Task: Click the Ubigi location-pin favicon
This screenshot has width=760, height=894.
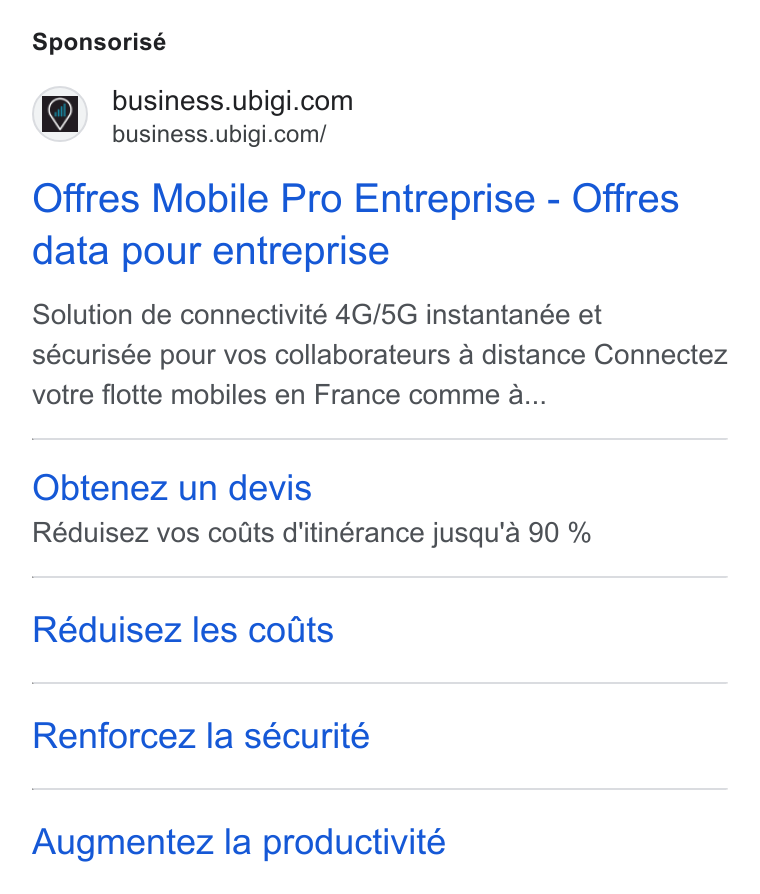Action: (60, 114)
